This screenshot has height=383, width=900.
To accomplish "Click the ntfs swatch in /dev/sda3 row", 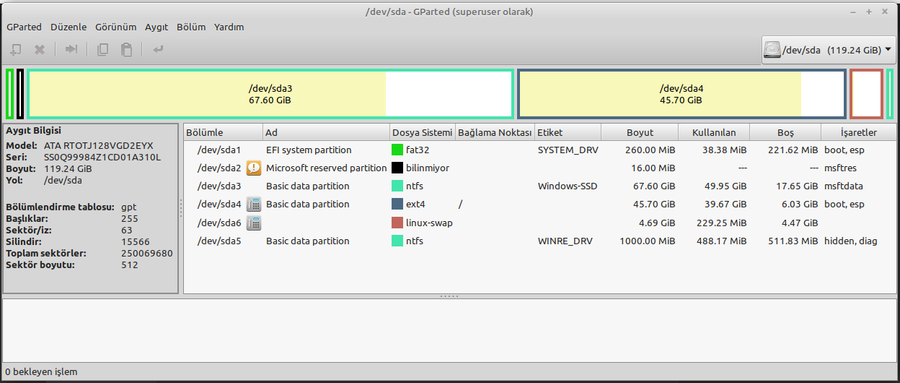I will click(397, 186).
